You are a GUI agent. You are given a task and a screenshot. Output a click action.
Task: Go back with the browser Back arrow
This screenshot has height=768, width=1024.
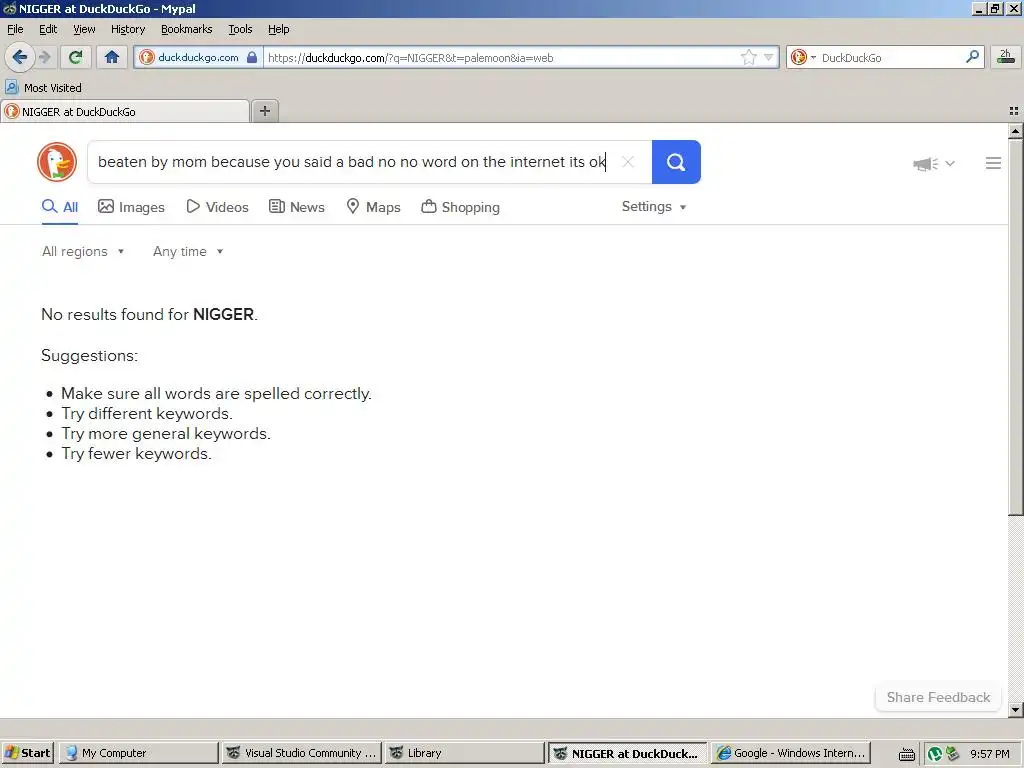pyautogui.click(x=20, y=57)
